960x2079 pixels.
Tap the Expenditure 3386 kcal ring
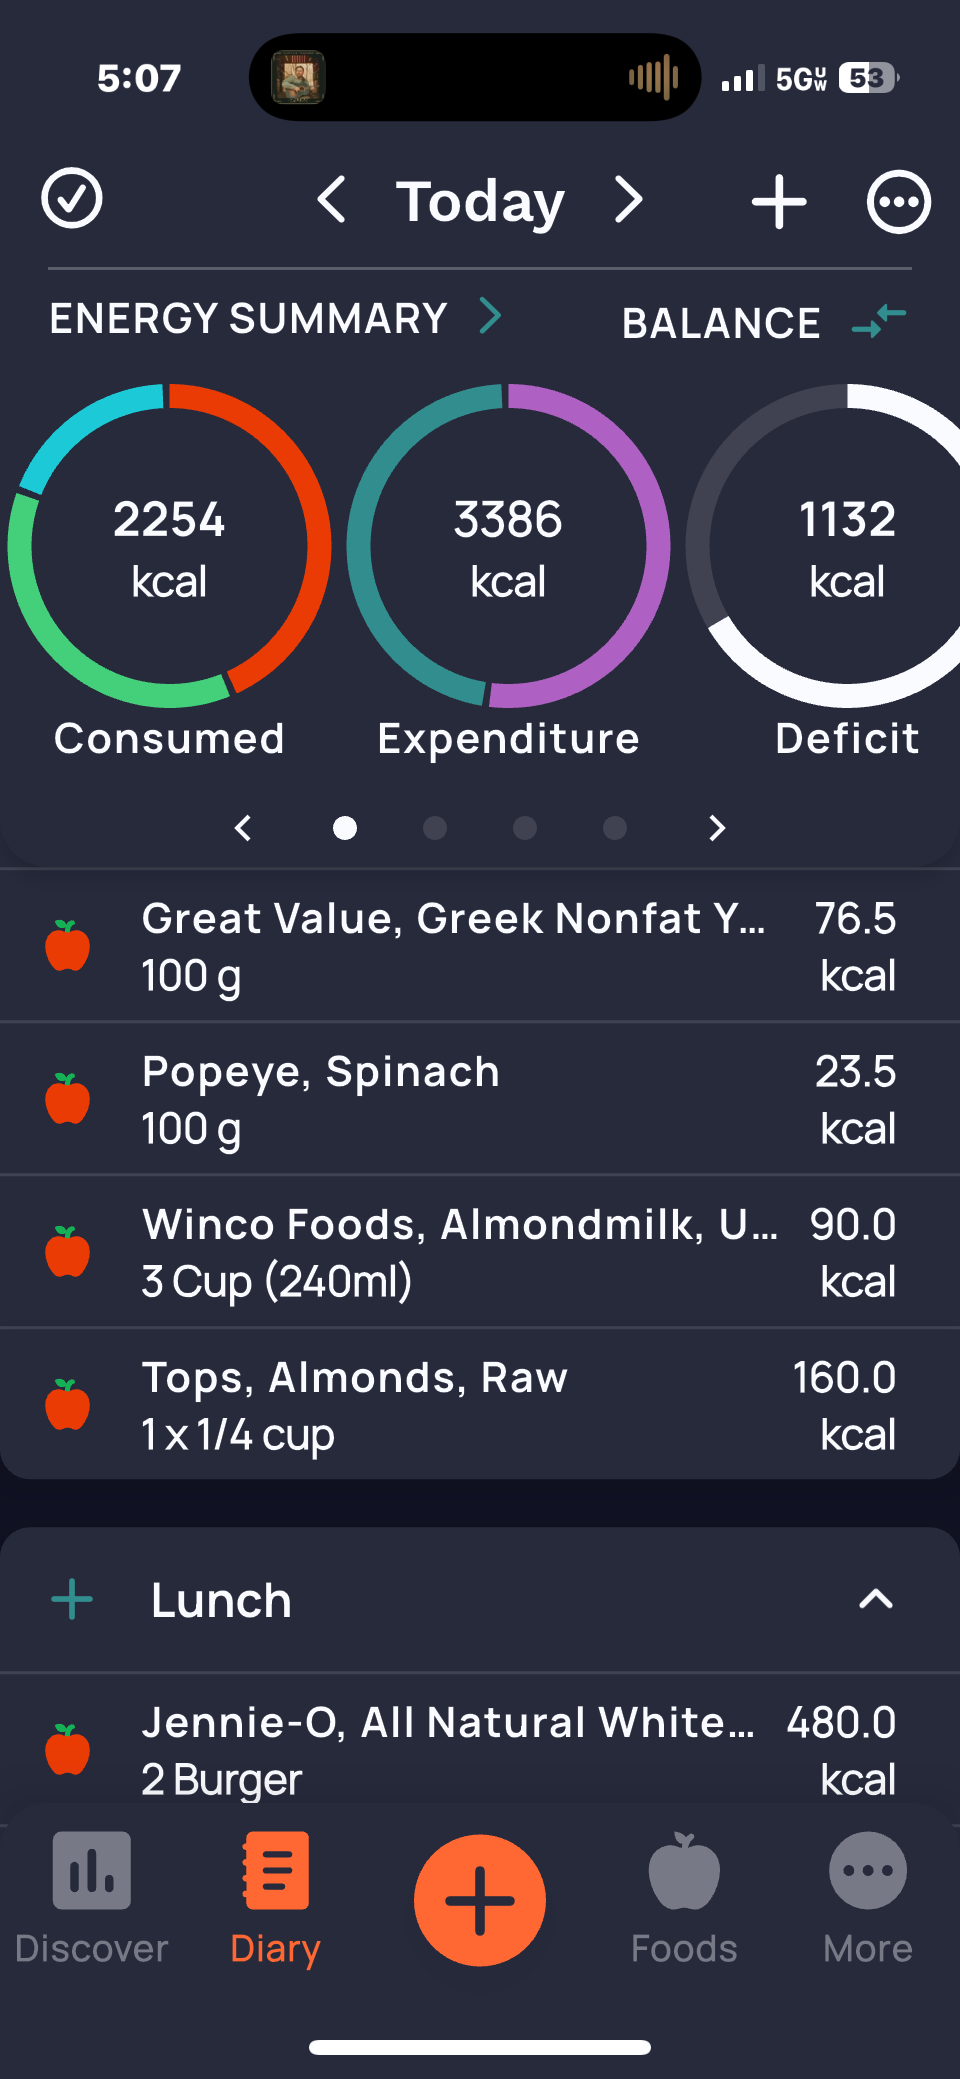pyautogui.click(x=508, y=546)
